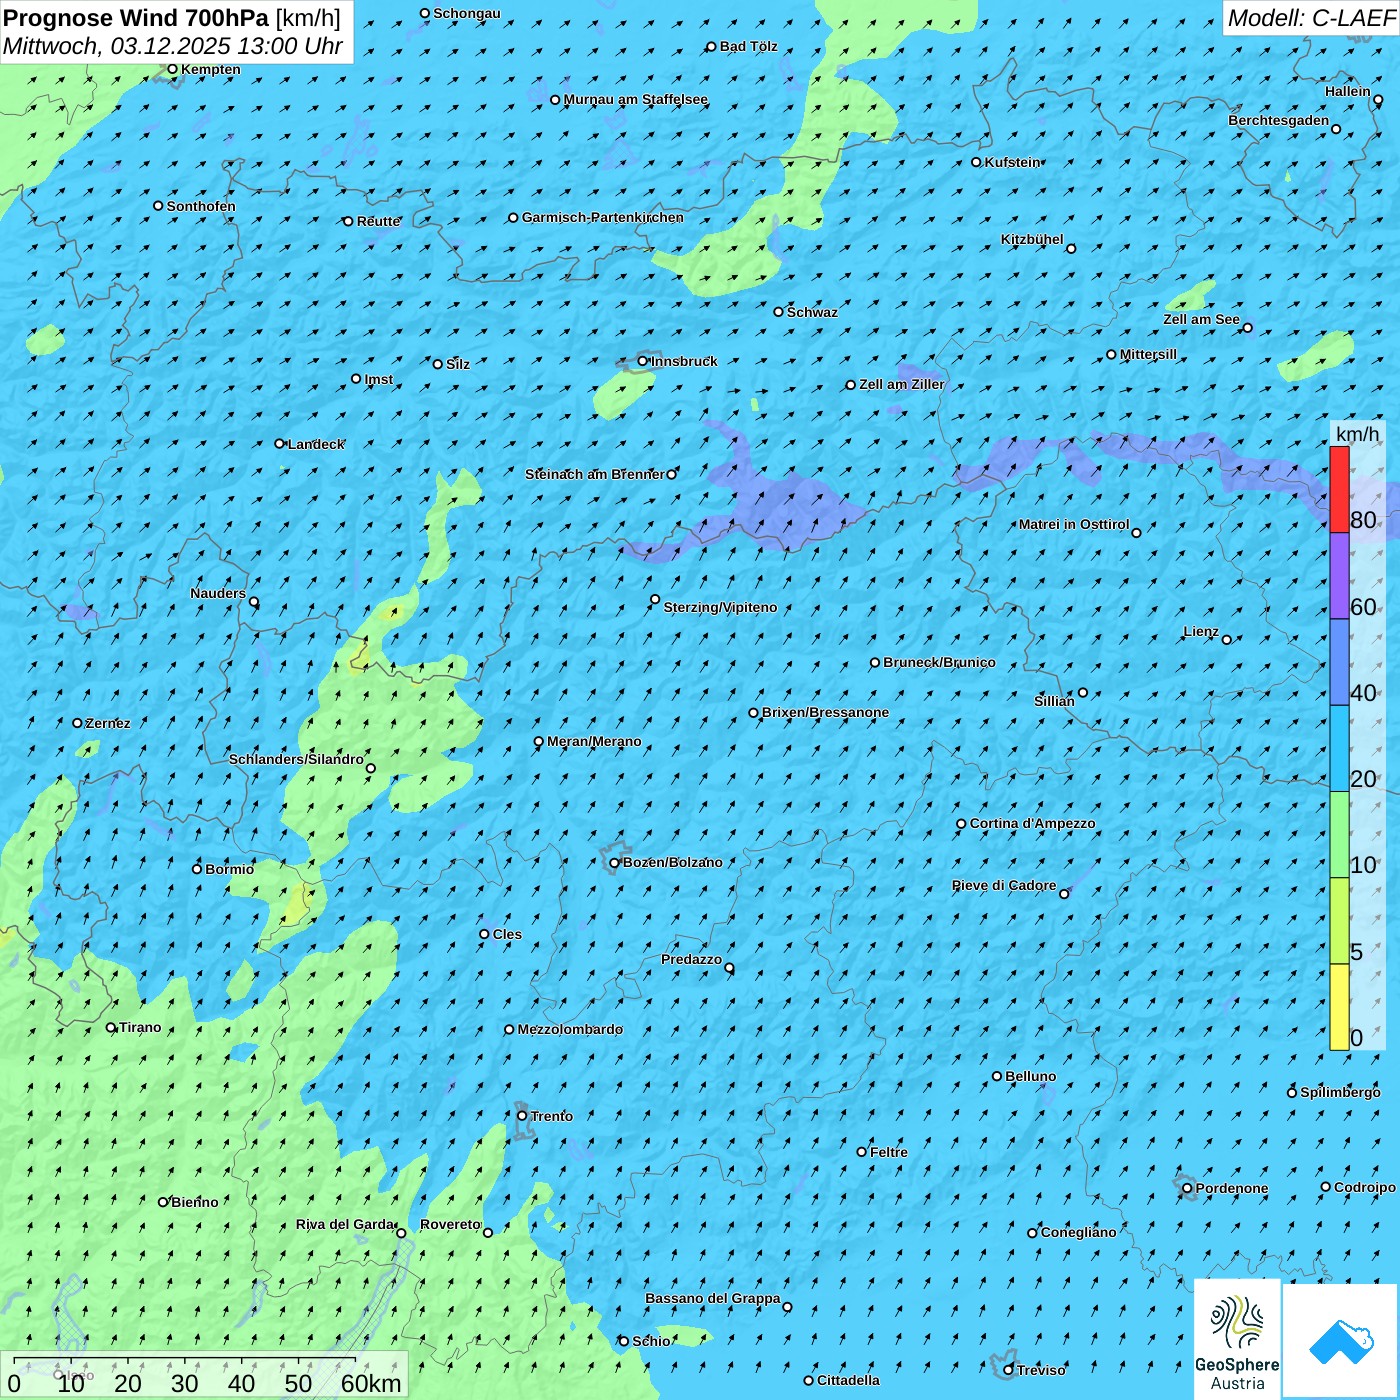Click the Mezzolombardo label
This screenshot has height=1400, width=1400.
pos(569,1029)
